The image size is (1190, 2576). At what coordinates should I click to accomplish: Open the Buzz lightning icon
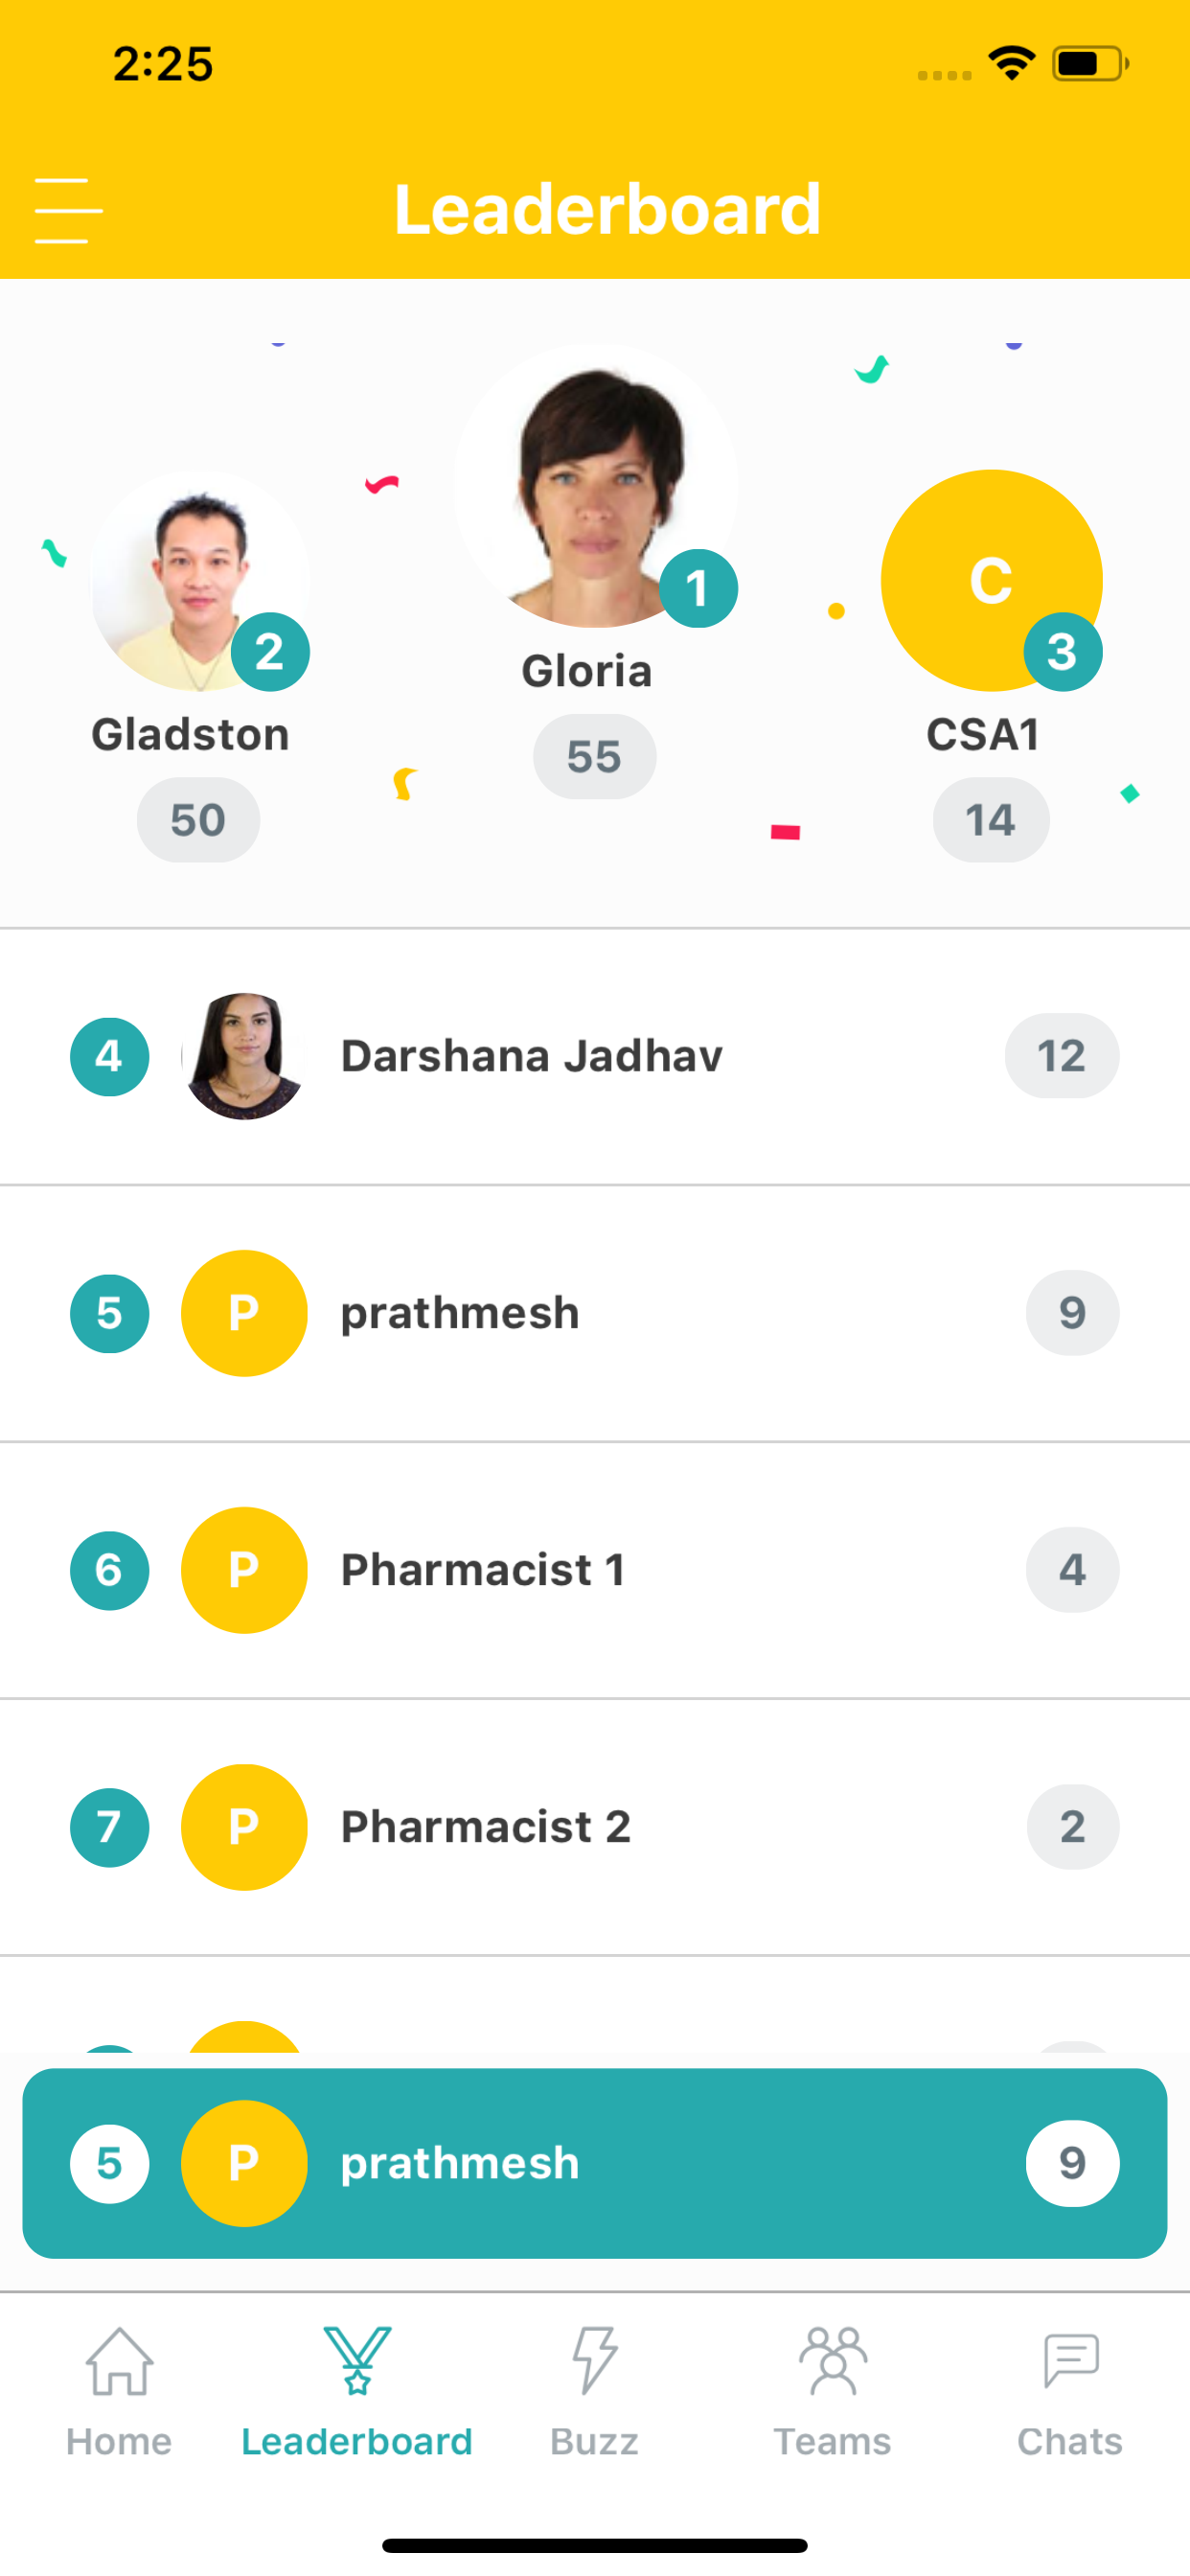pos(594,2360)
